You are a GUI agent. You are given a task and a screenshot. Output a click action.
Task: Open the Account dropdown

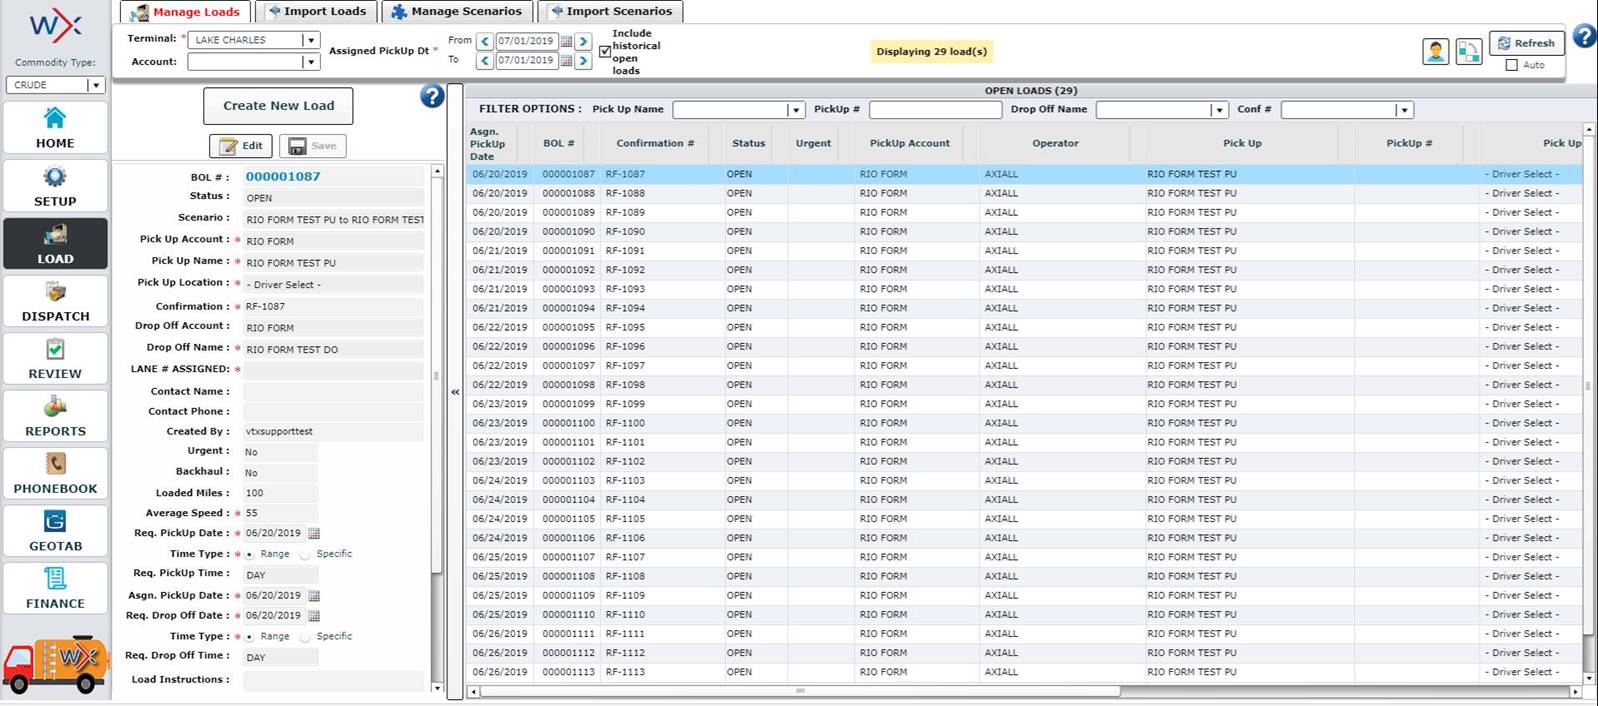[310, 62]
